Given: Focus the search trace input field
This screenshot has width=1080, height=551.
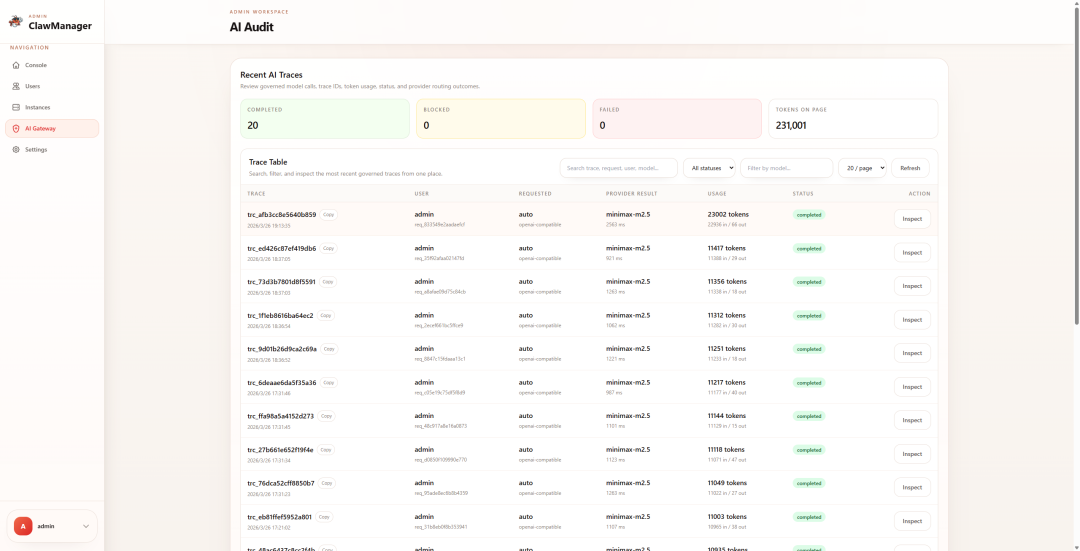Looking at the screenshot, I should coord(618,168).
